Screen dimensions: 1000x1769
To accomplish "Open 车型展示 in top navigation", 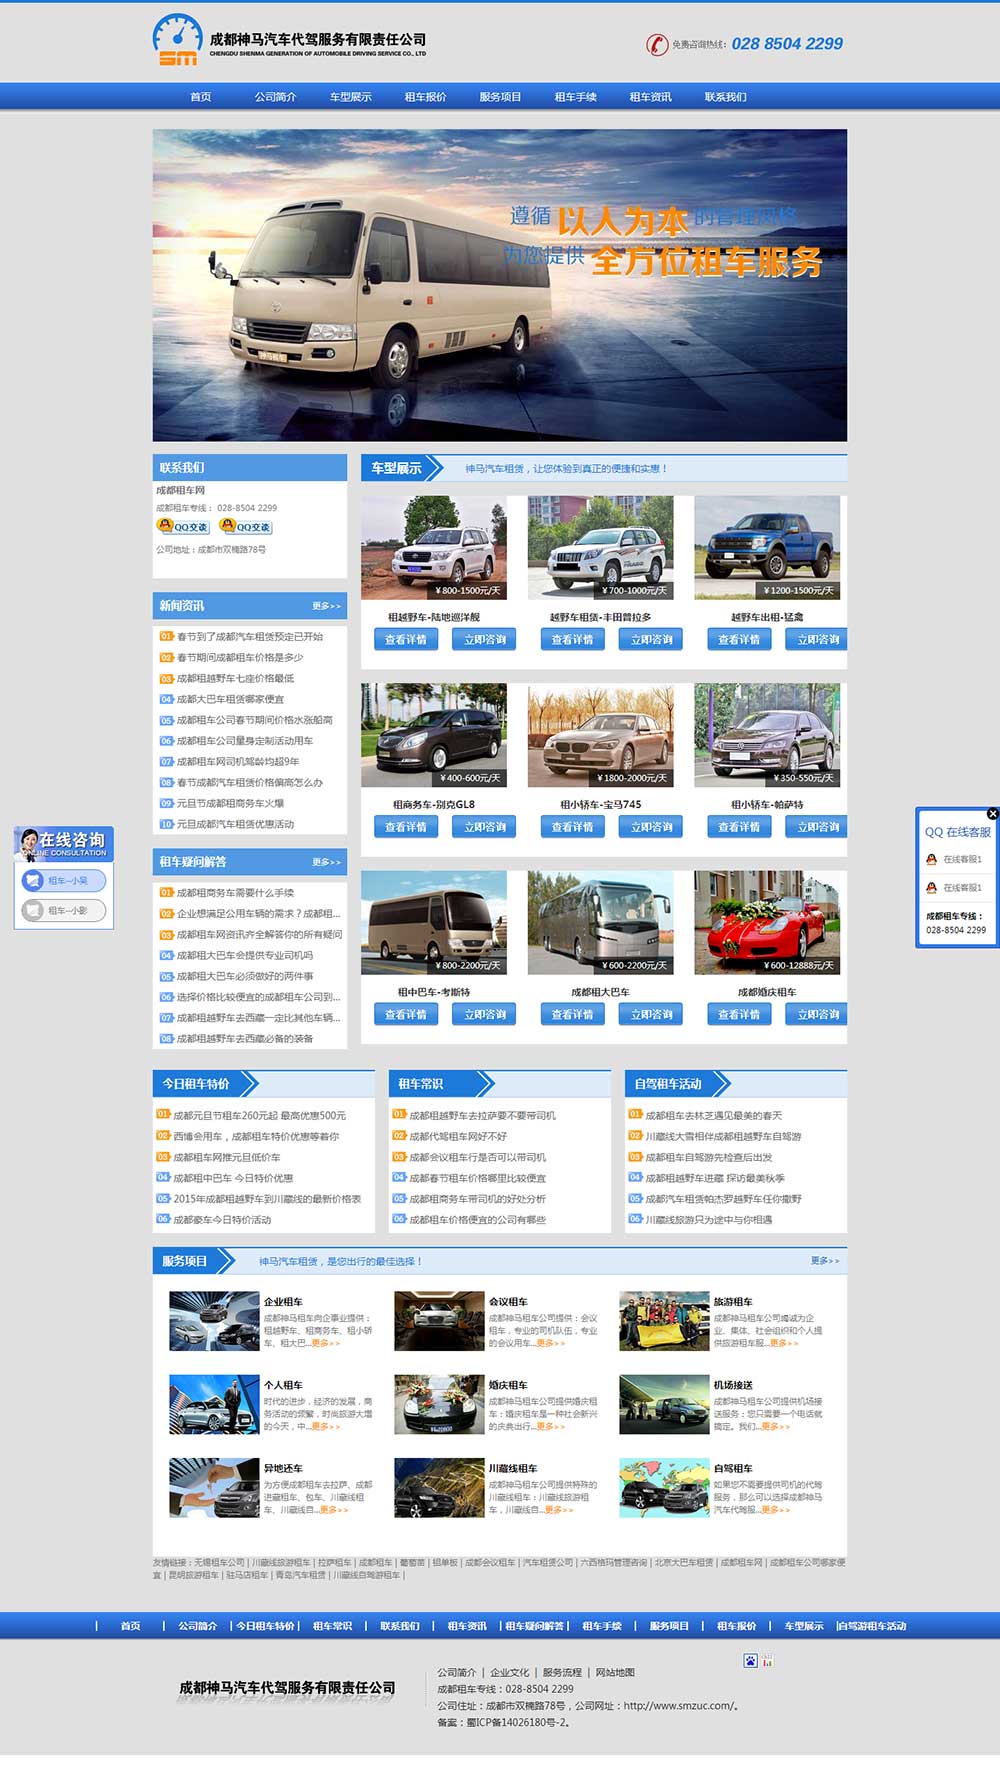I will coord(350,97).
